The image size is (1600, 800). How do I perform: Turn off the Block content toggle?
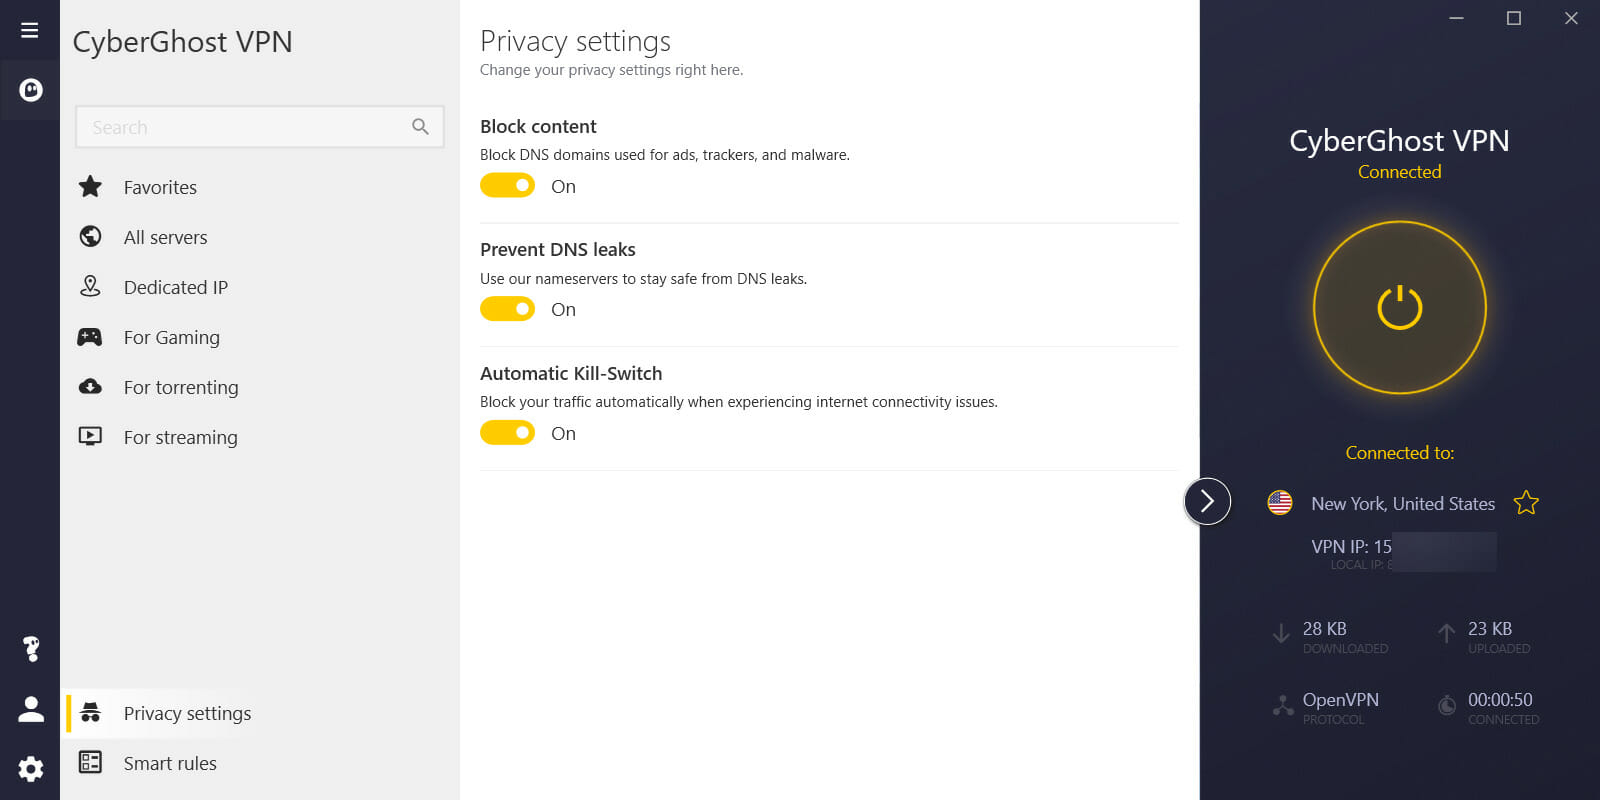tap(508, 186)
